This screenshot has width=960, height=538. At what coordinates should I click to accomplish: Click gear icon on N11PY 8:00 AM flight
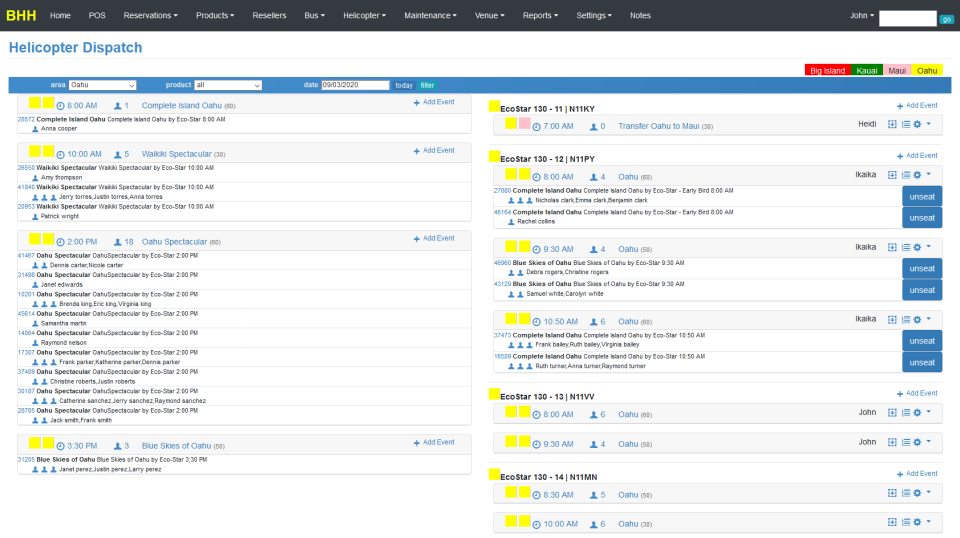pyautogui.click(x=917, y=175)
